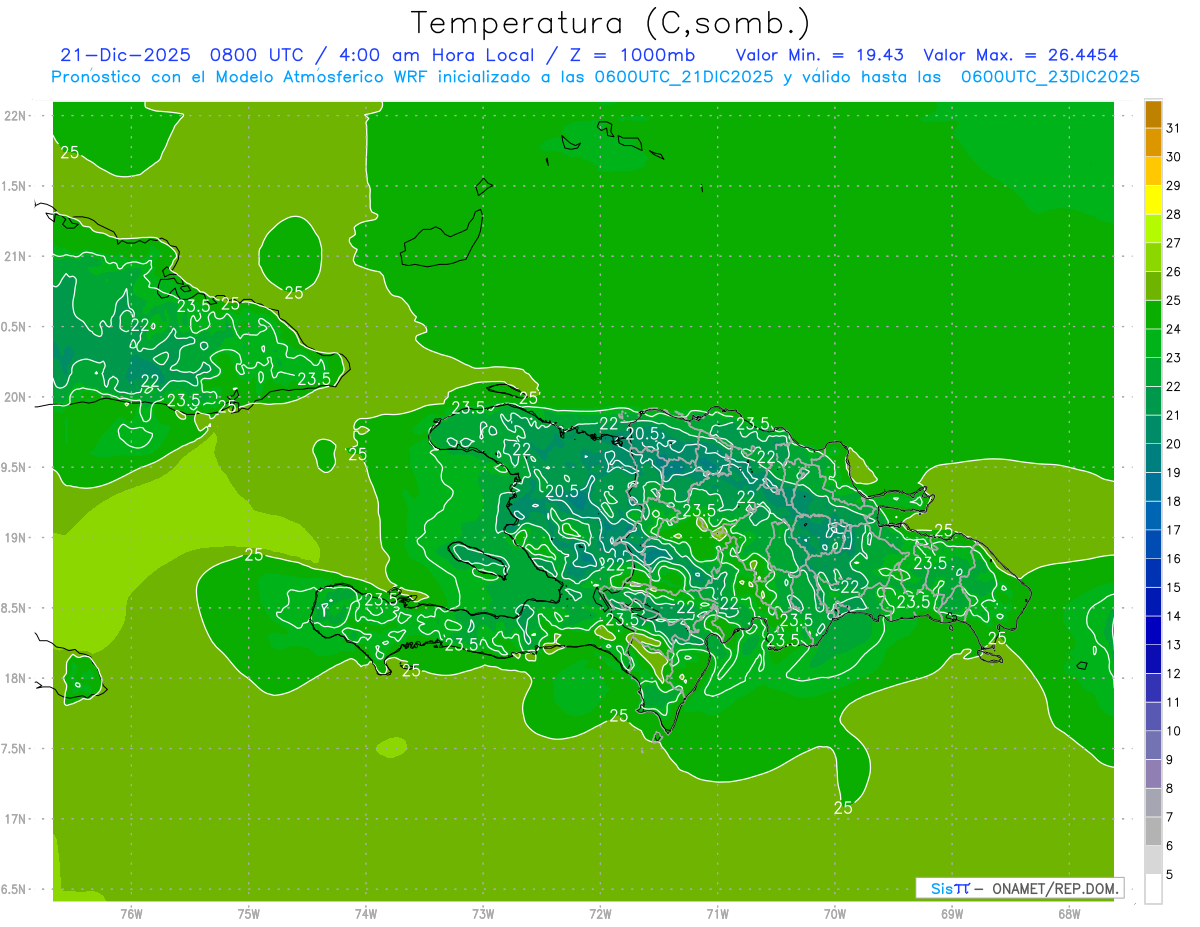Click the "75W" longitude label
The height and width of the screenshot is (927, 1200).
(248, 913)
